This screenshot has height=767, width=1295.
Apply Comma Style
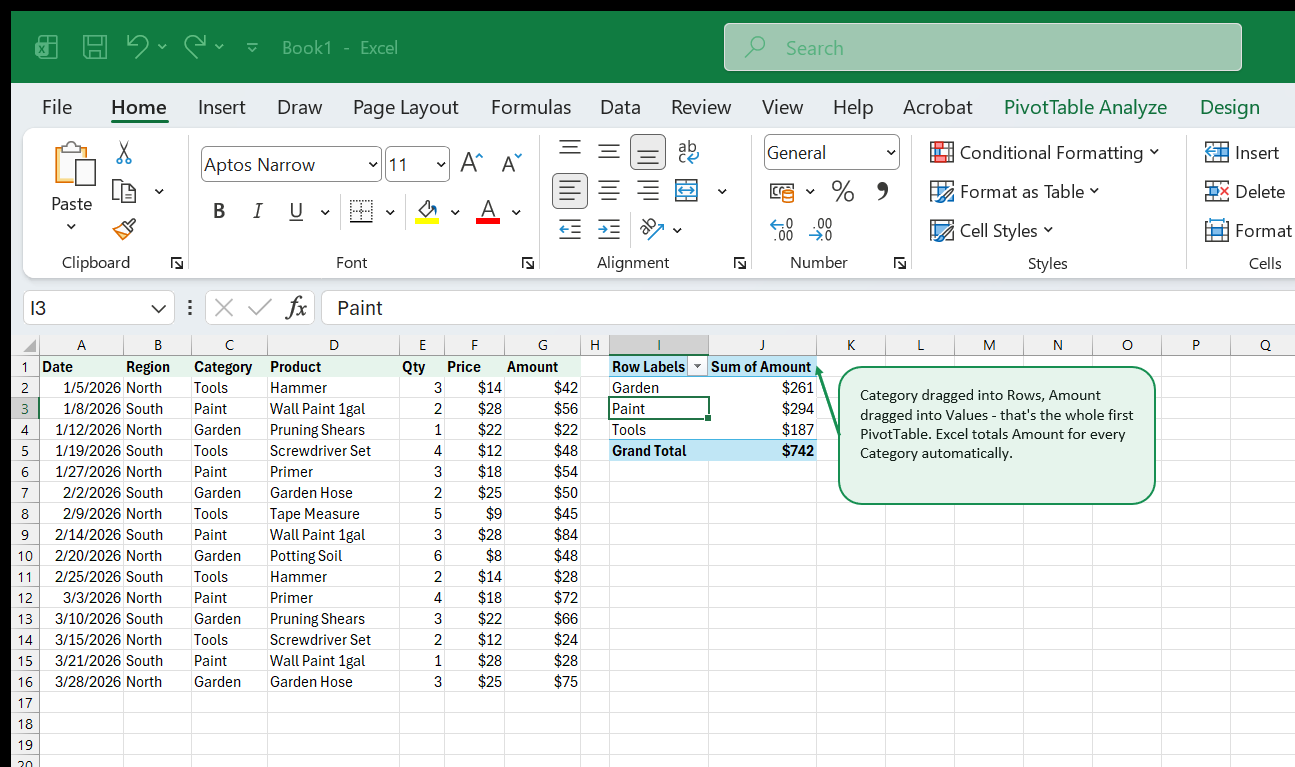[x=882, y=190]
